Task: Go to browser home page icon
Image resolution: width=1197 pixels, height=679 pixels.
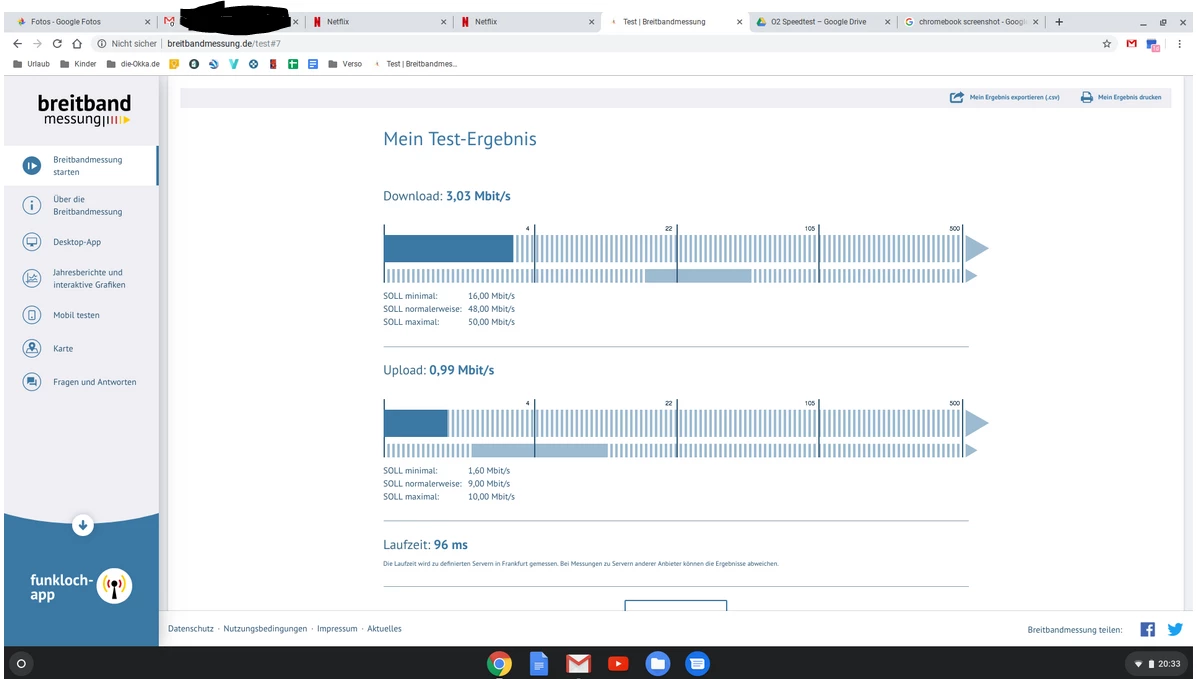Action: [76, 44]
